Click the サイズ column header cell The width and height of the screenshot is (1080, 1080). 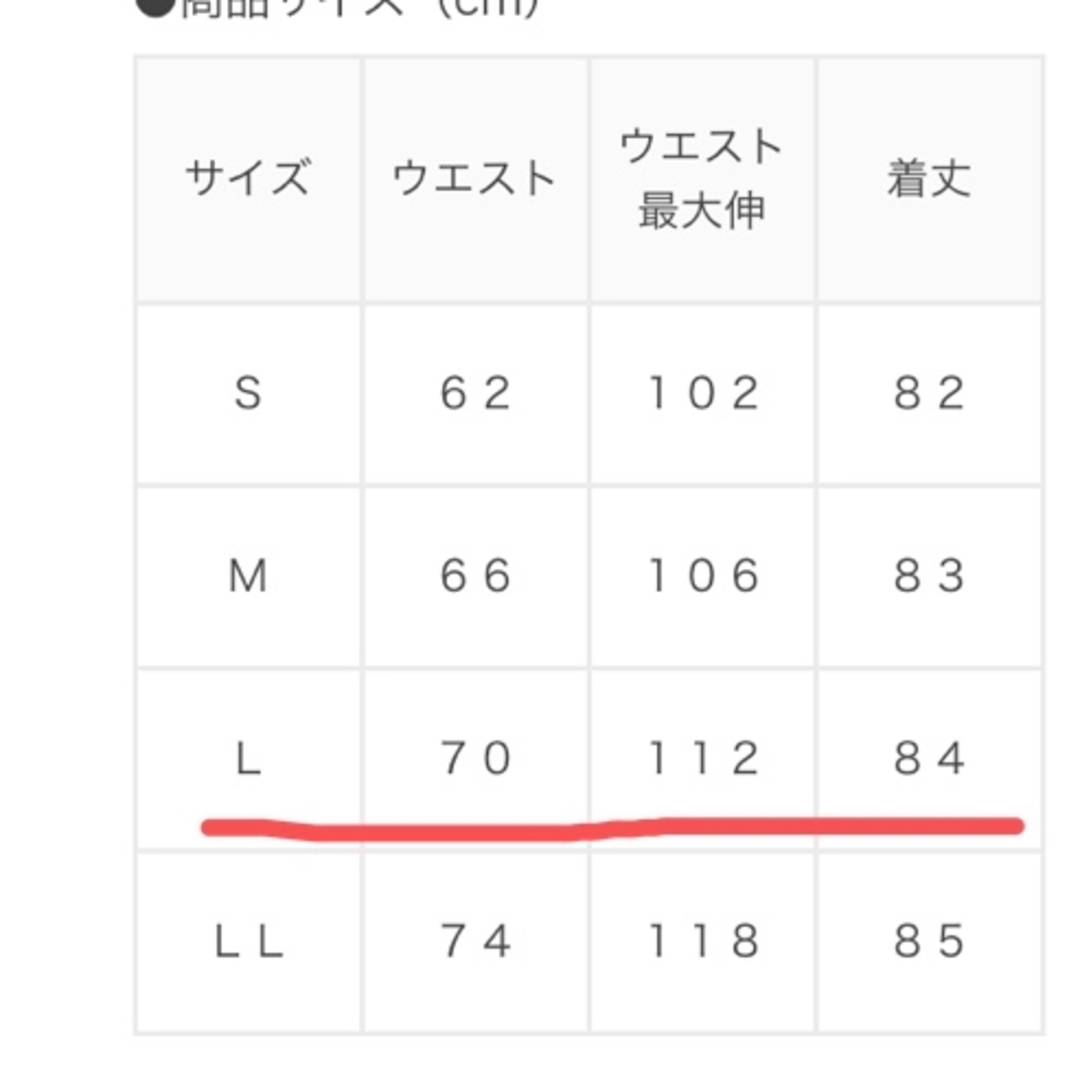[248, 179]
